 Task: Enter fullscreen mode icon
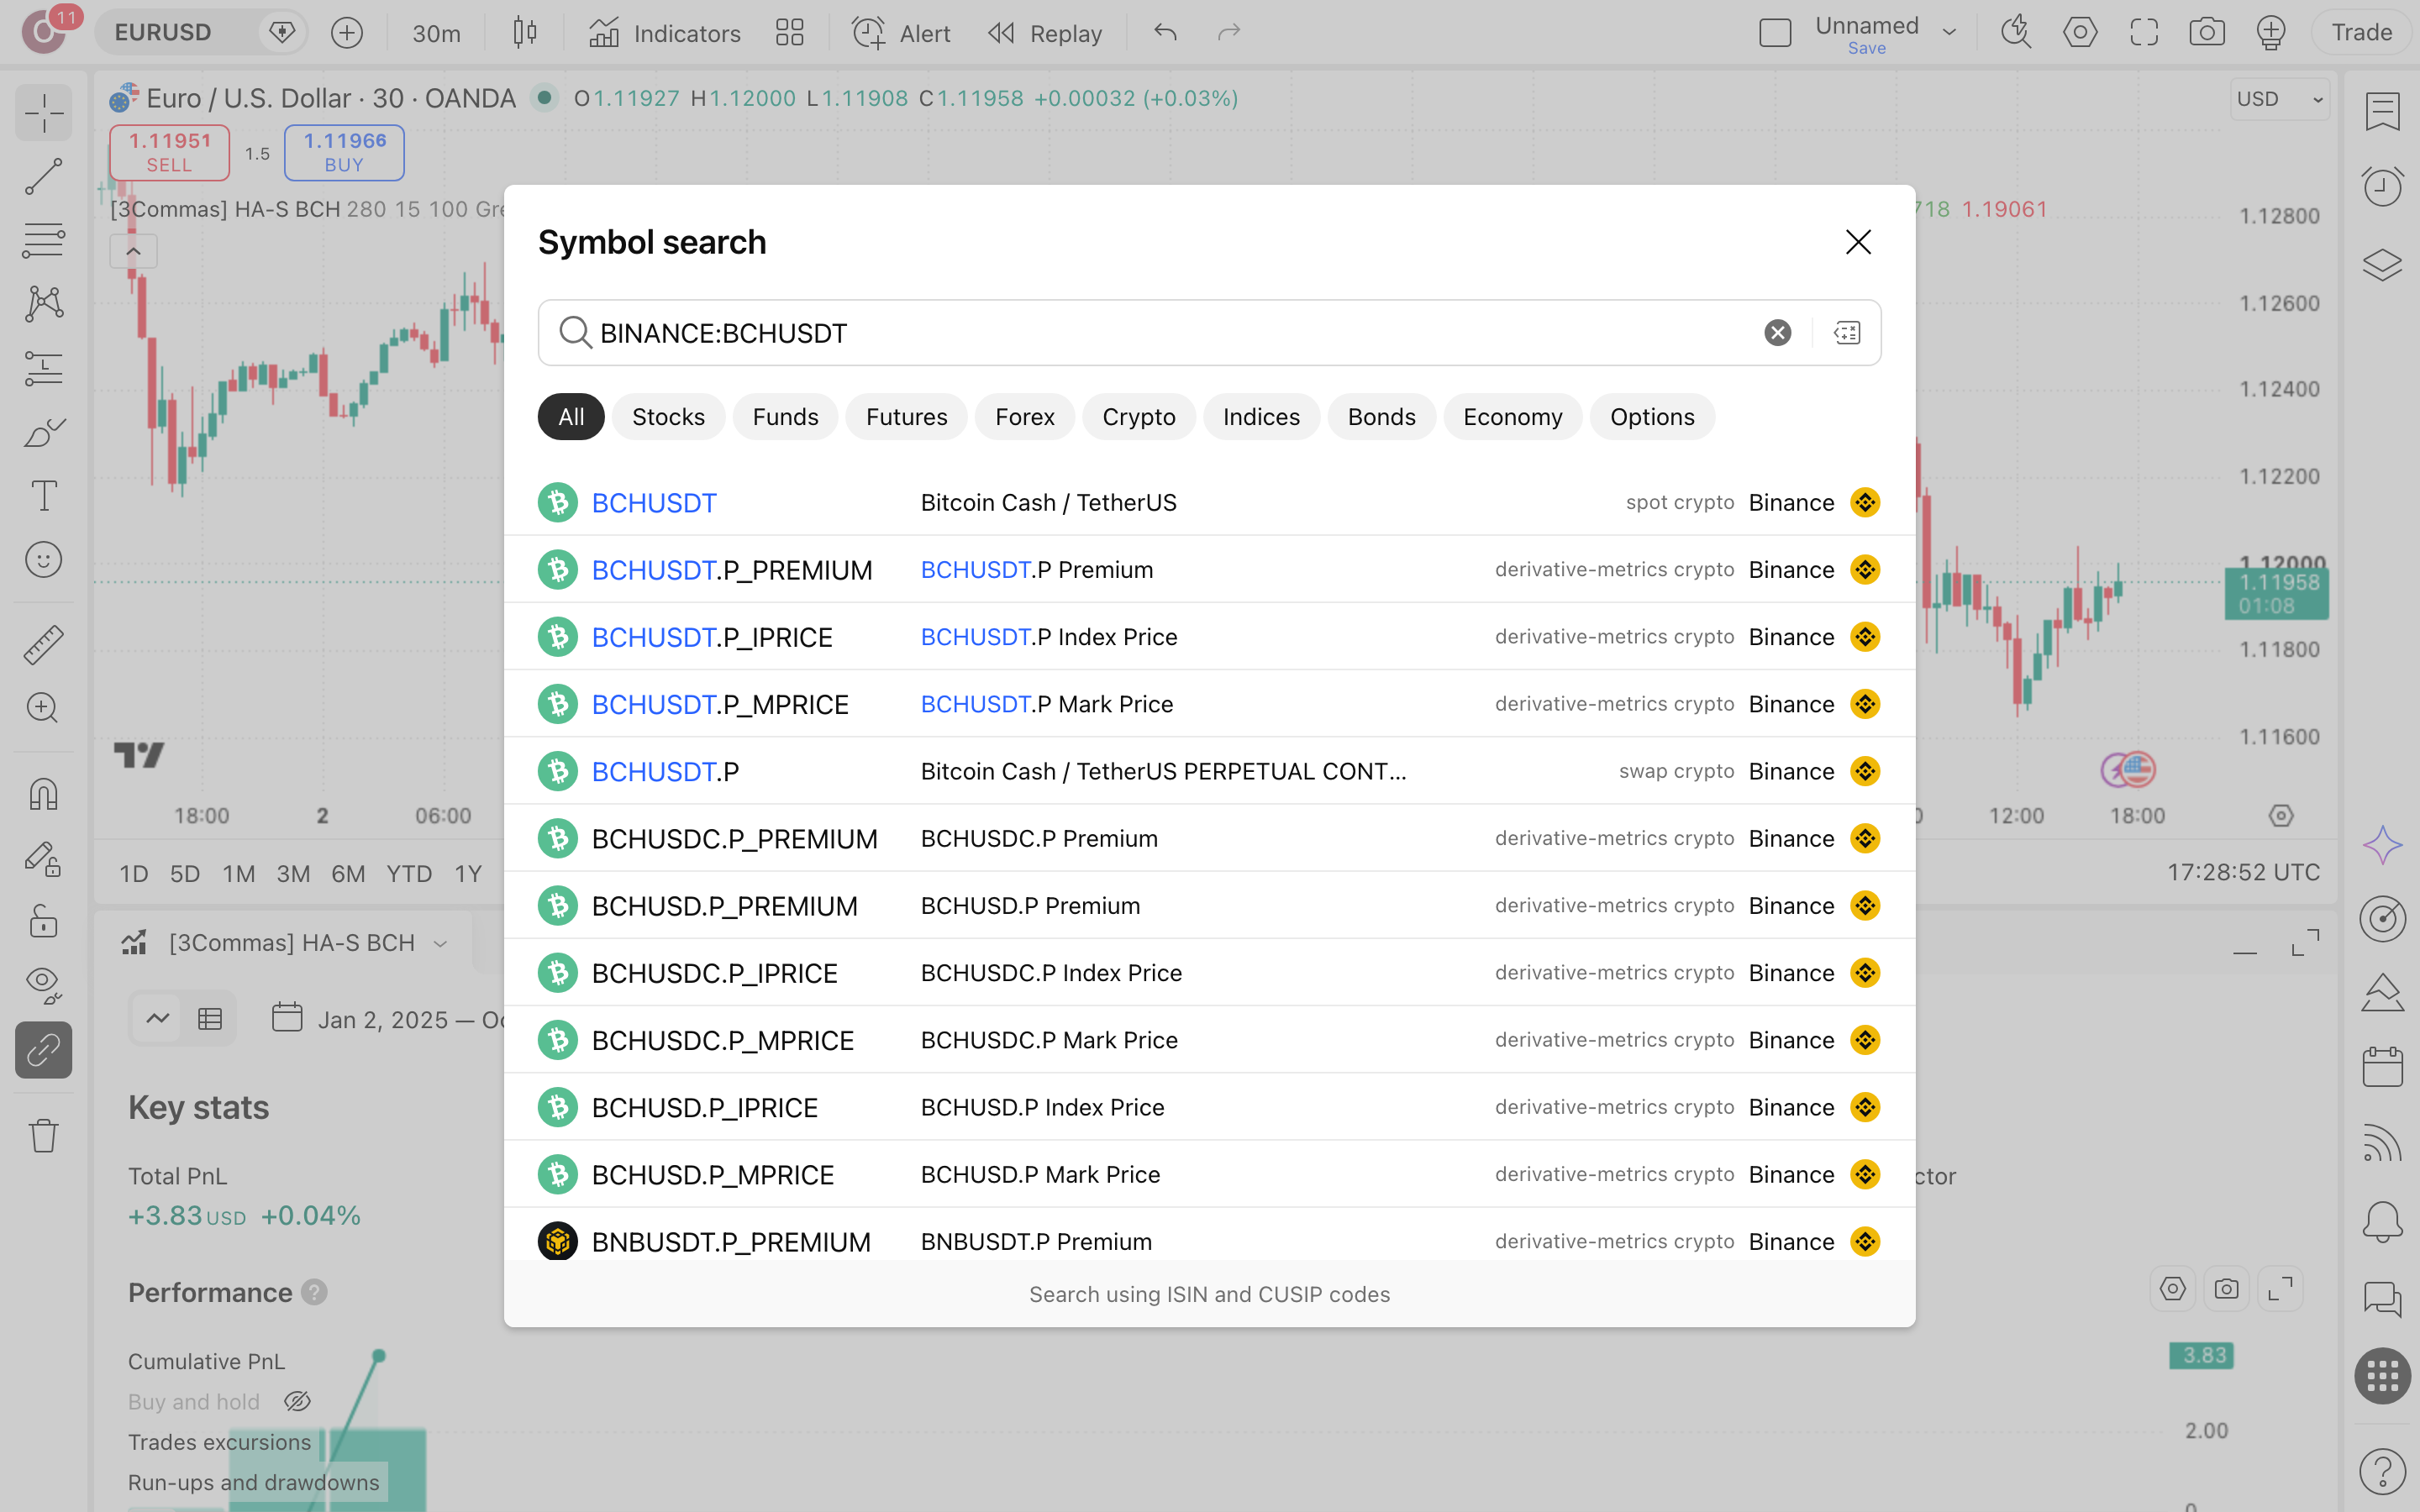2144,33
